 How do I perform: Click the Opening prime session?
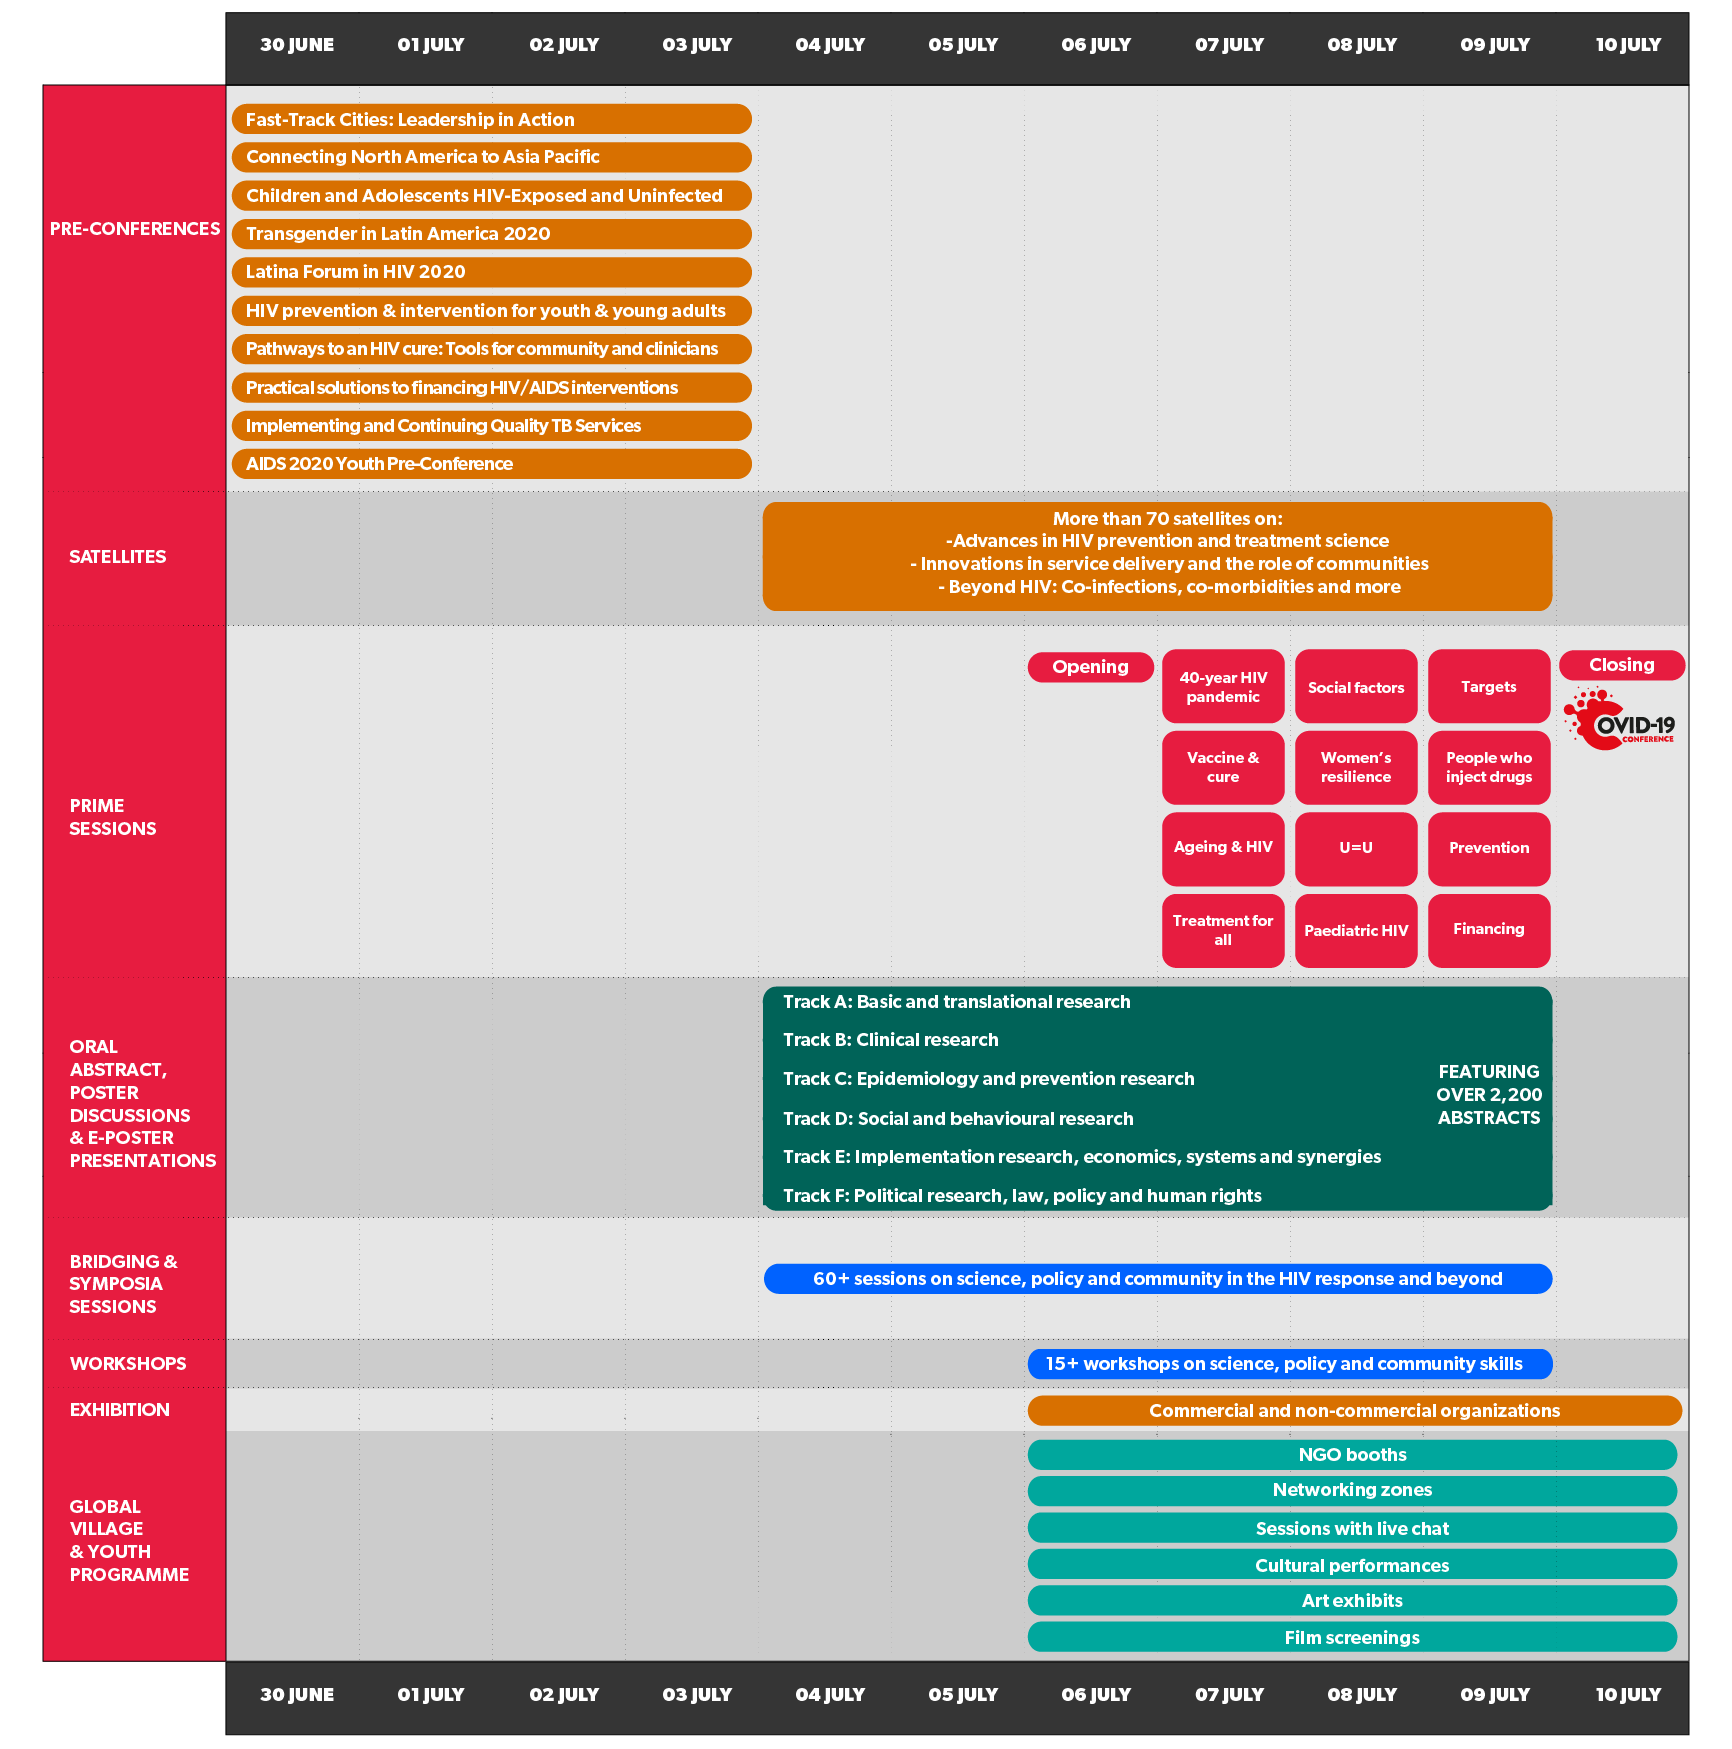(x=1090, y=667)
